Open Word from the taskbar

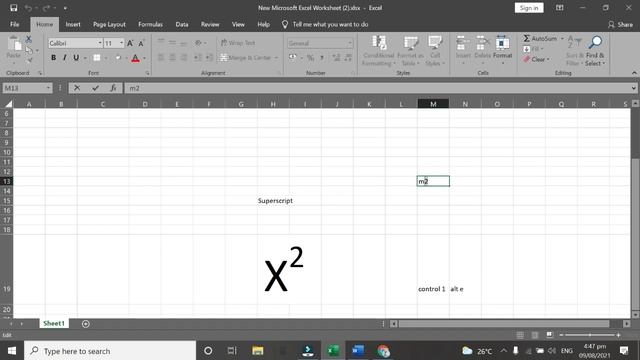[x=358, y=351]
